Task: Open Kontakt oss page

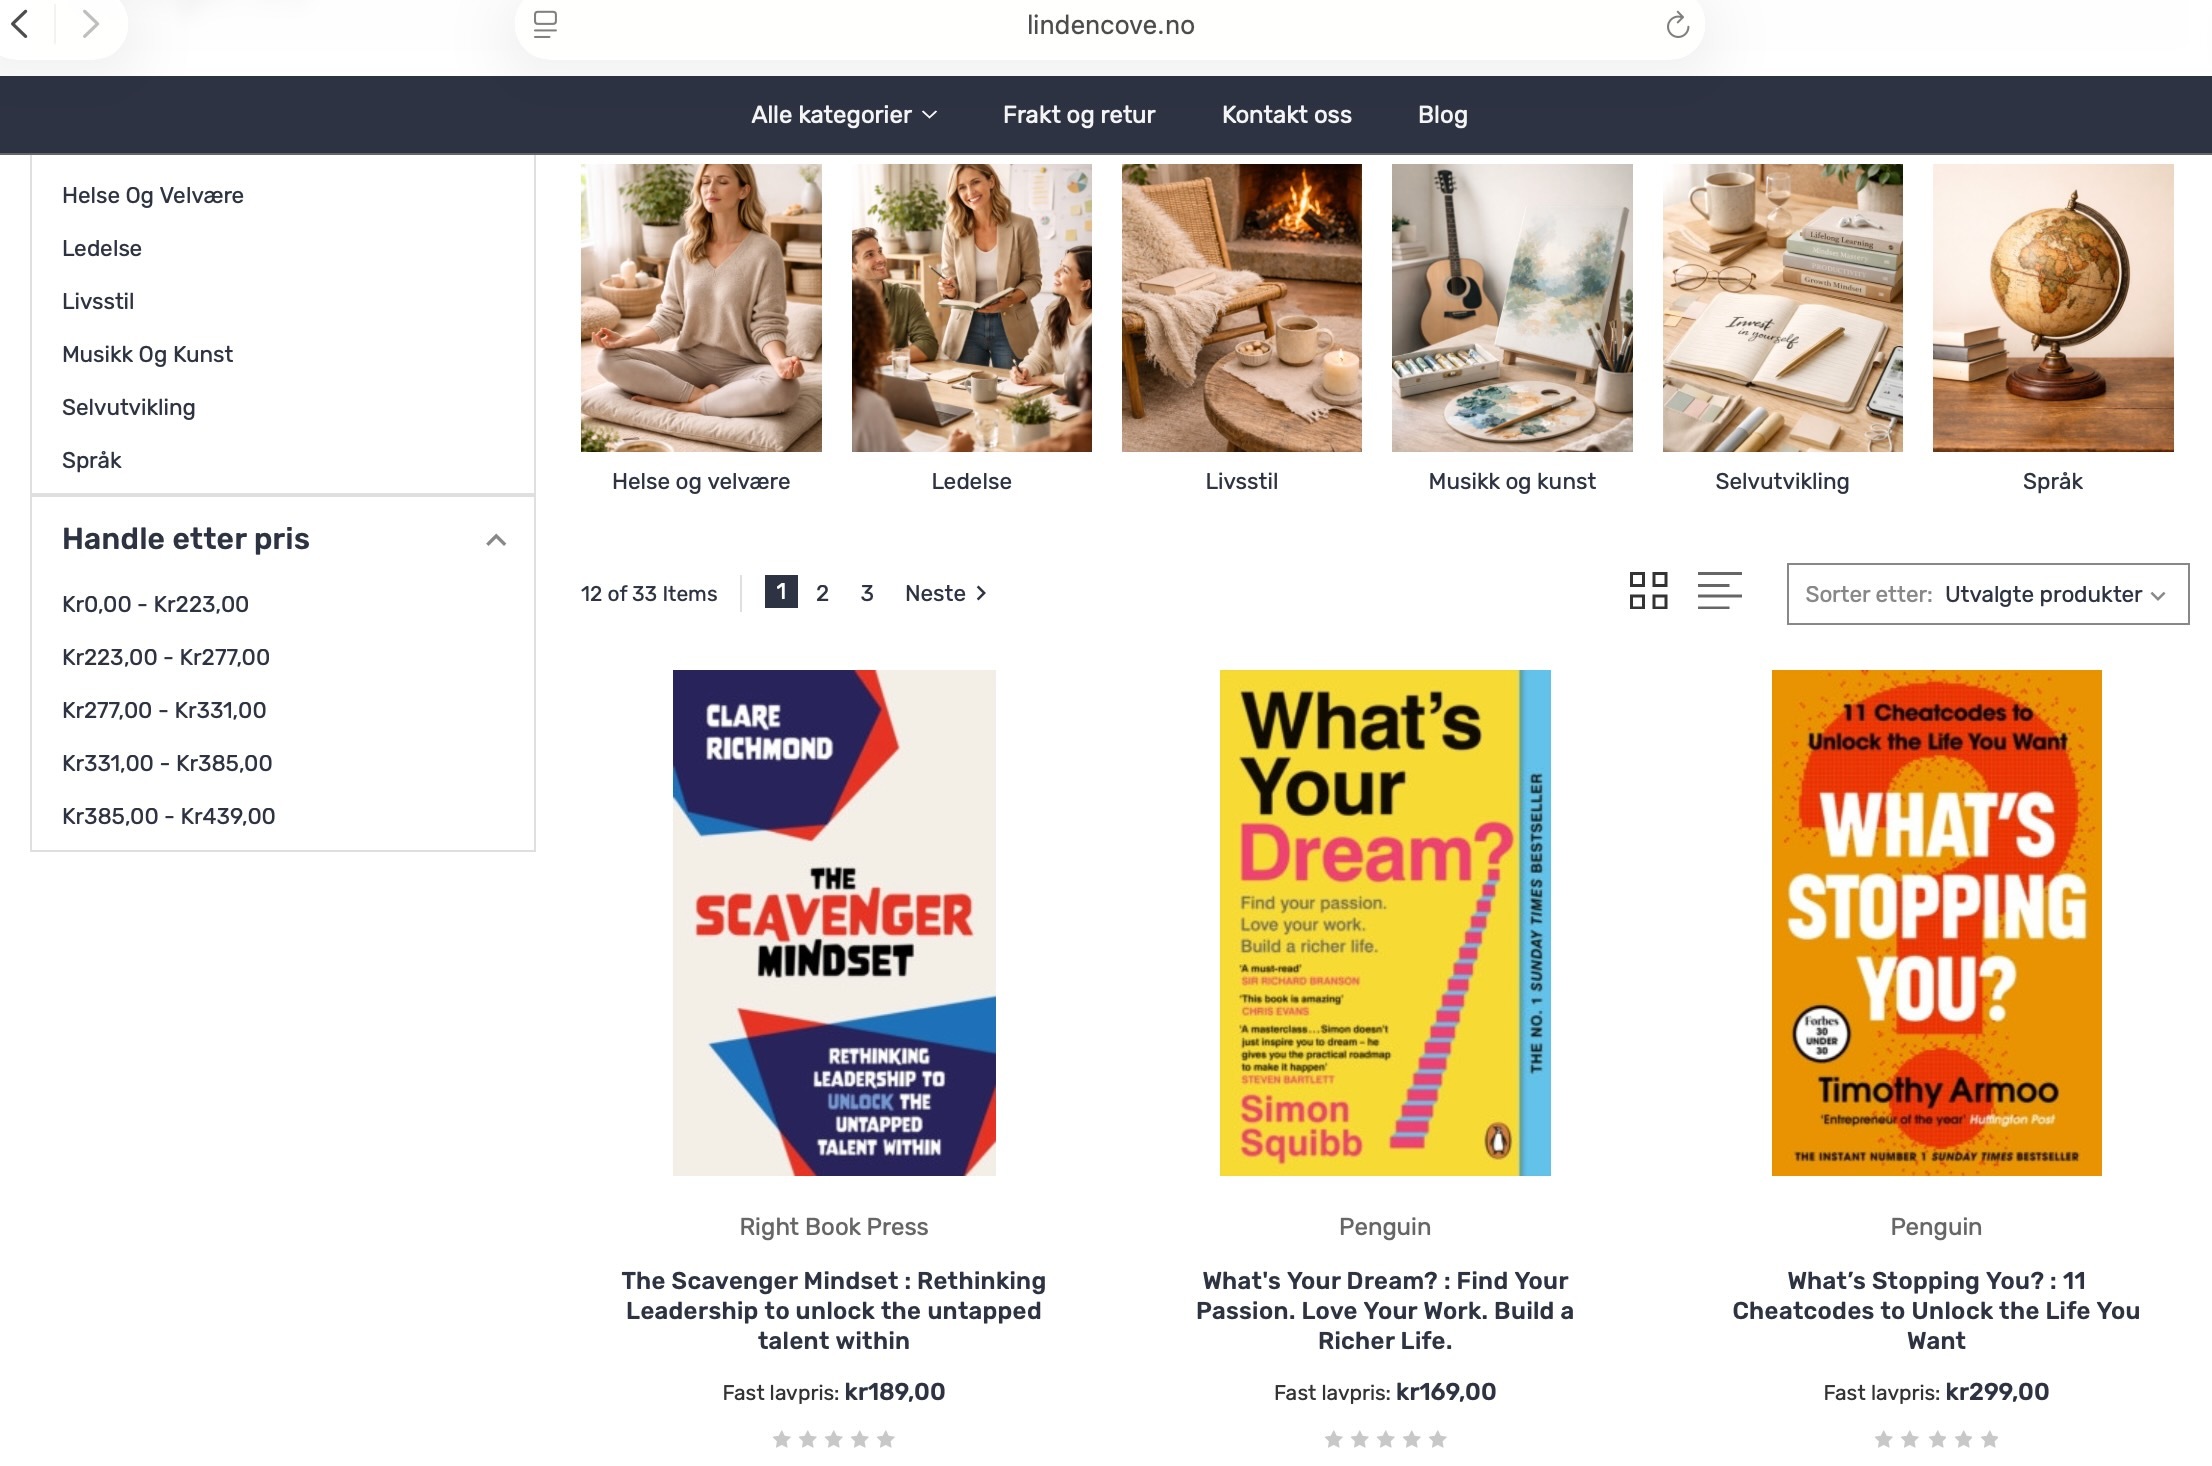Action: point(1286,115)
